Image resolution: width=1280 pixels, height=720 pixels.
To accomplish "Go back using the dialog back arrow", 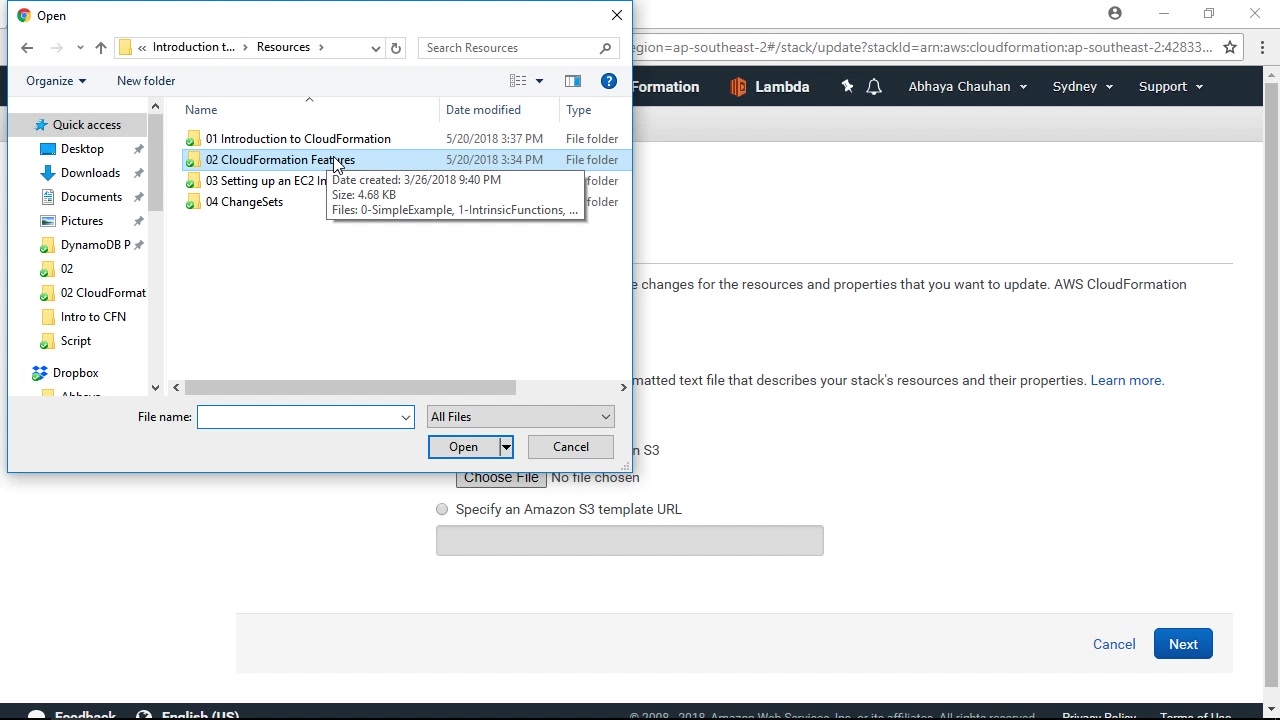I will pos(27,48).
